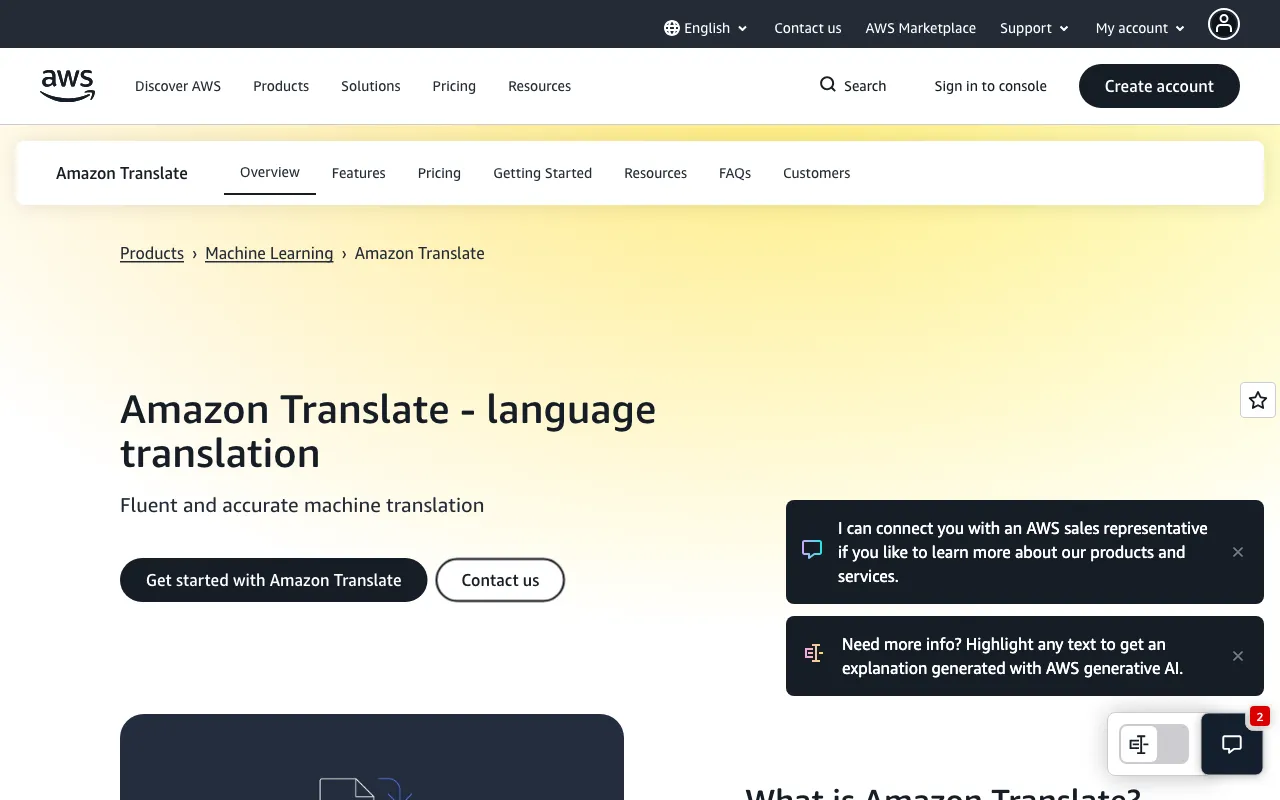Click the Search label in header
Image resolution: width=1280 pixels, height=800 pixels.
(865, 86)
